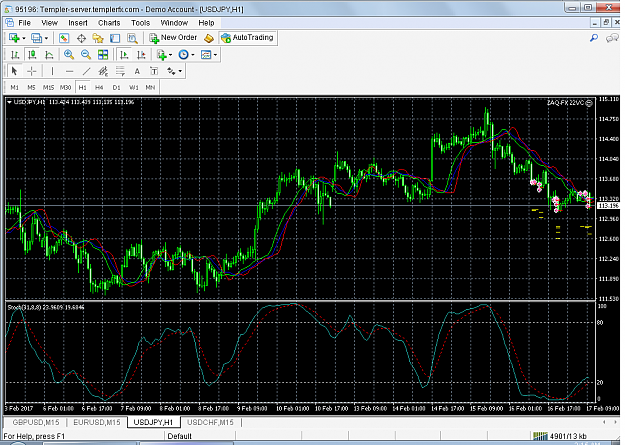Draw a horizontal line tool
This screenshot has width=625, height=445.
pyautogui.click(x=69, y=71)
